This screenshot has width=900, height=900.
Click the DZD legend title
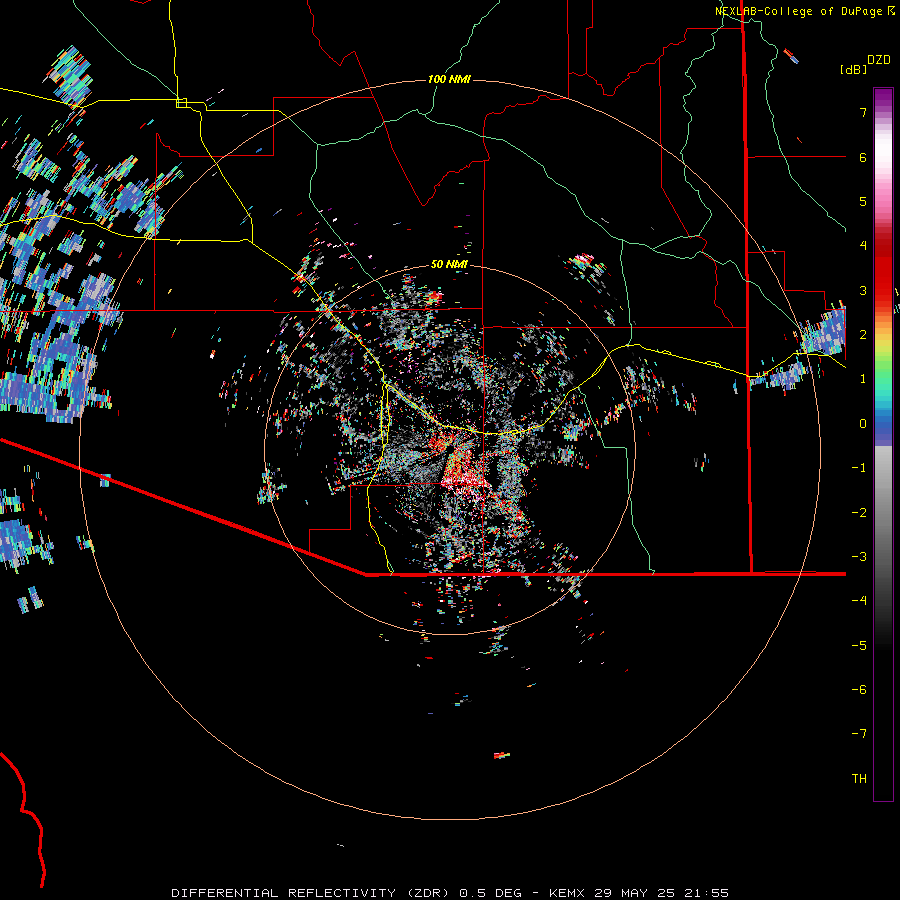coord(879,60)
